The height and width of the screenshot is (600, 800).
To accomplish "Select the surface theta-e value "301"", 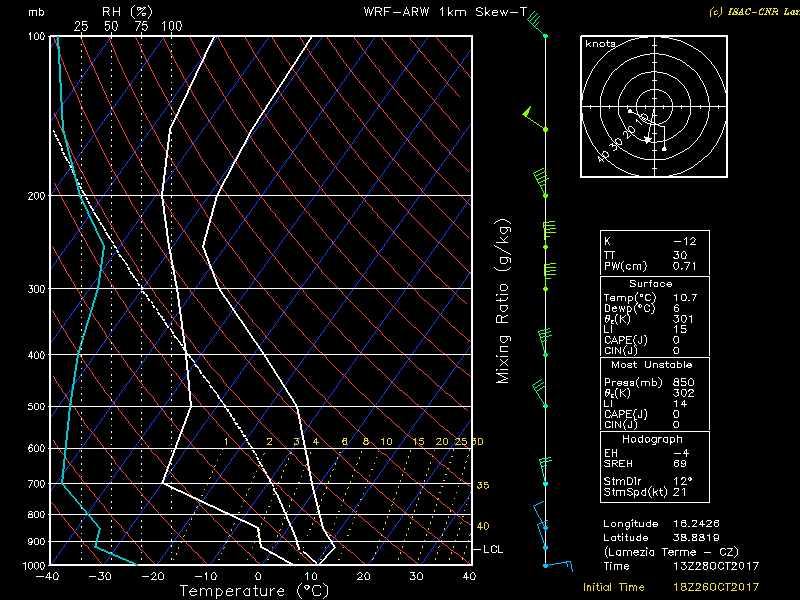I will (683, 319).
